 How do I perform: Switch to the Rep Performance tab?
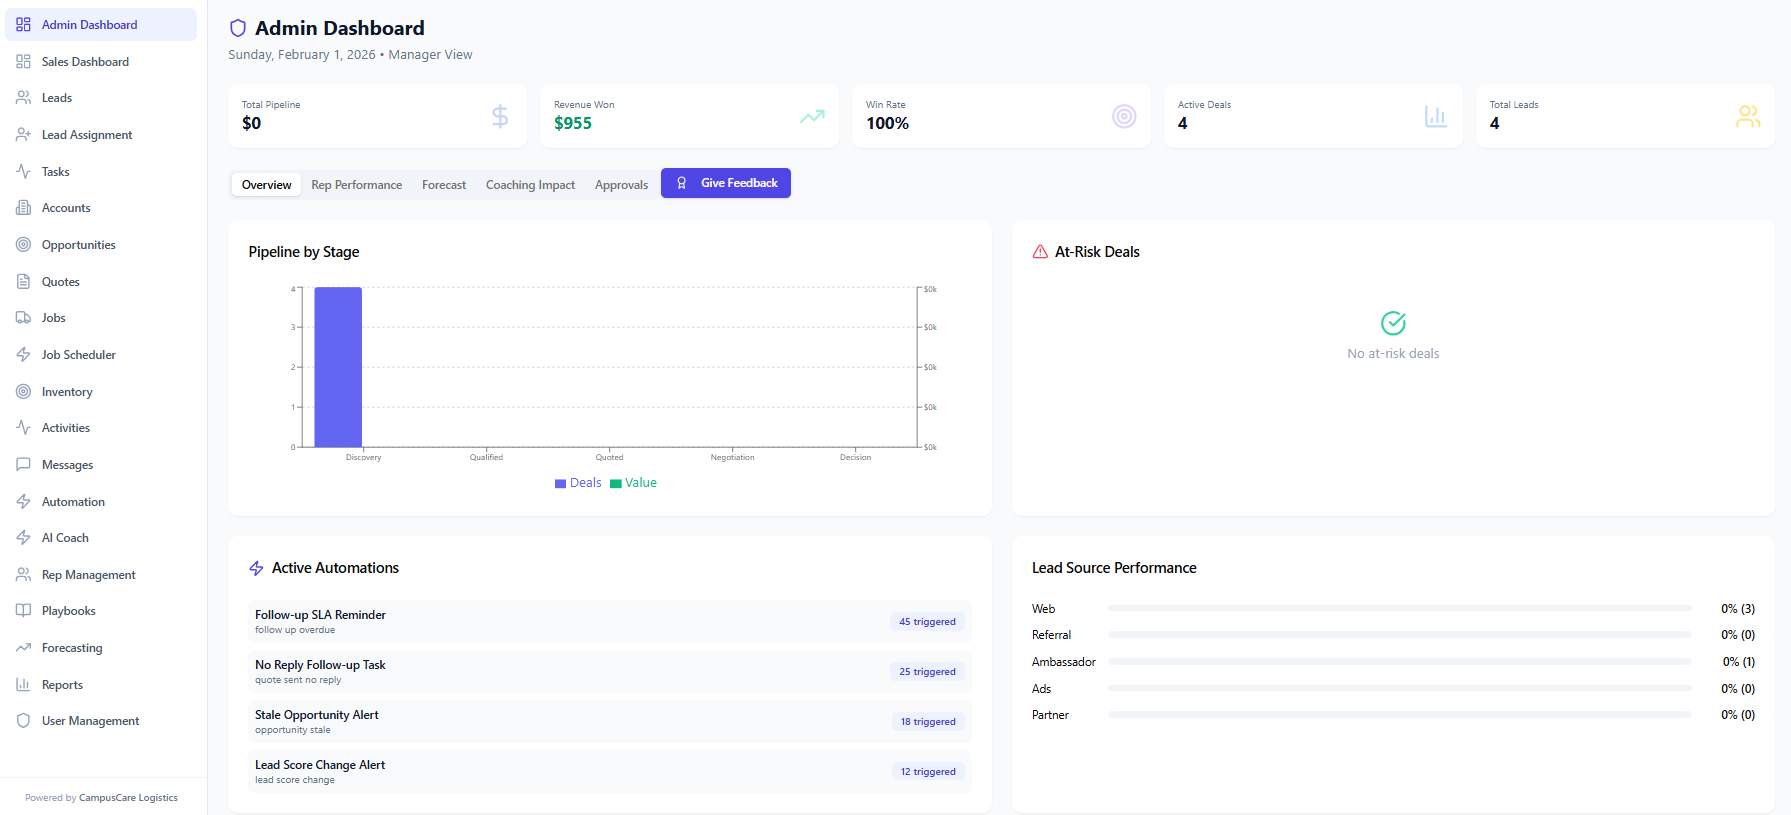(x=357, y=185)
